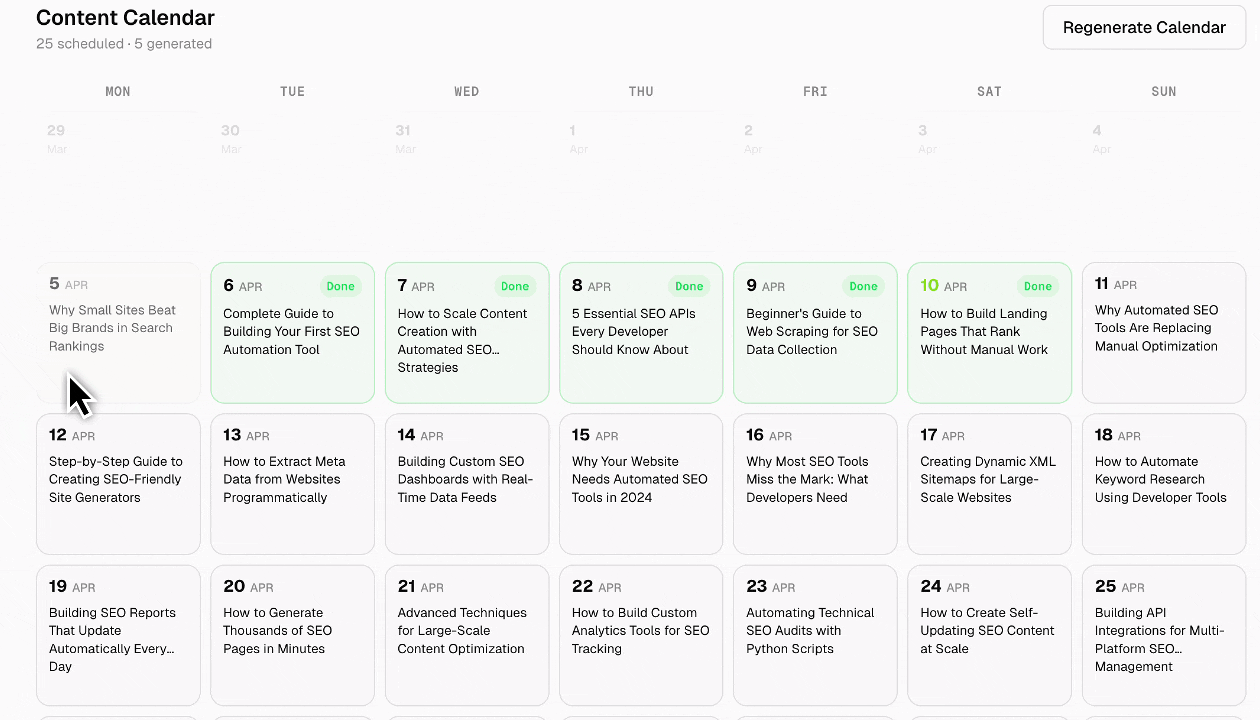The image size is (1260, 720).
Task: Select the April 19 Building SEO Reports card
Action: [x=118, y=633]
